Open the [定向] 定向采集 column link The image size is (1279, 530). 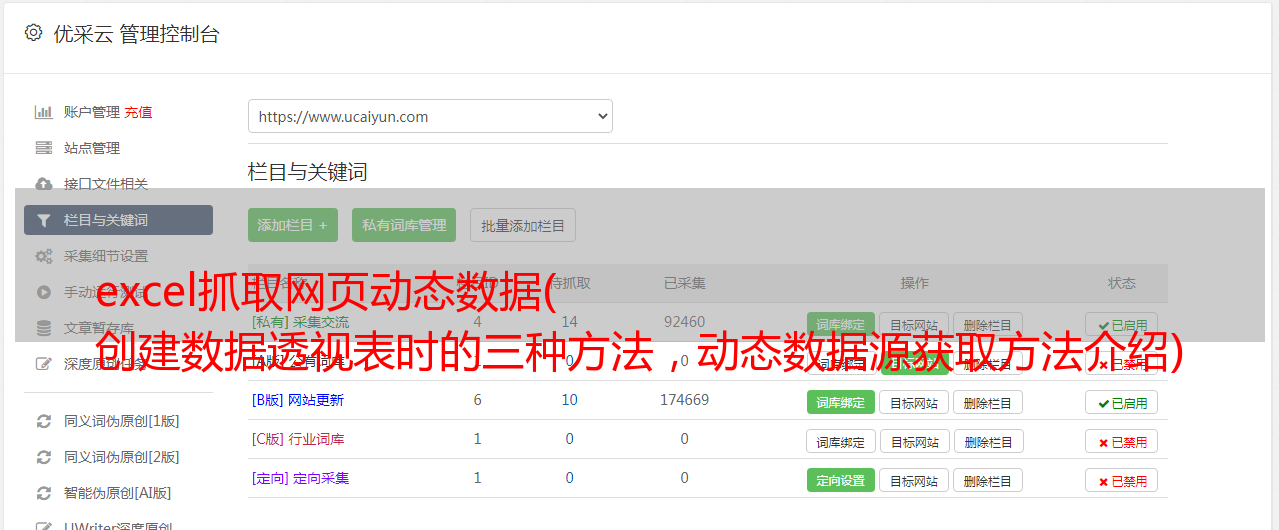pyautogui.click(x=300, y=478)
